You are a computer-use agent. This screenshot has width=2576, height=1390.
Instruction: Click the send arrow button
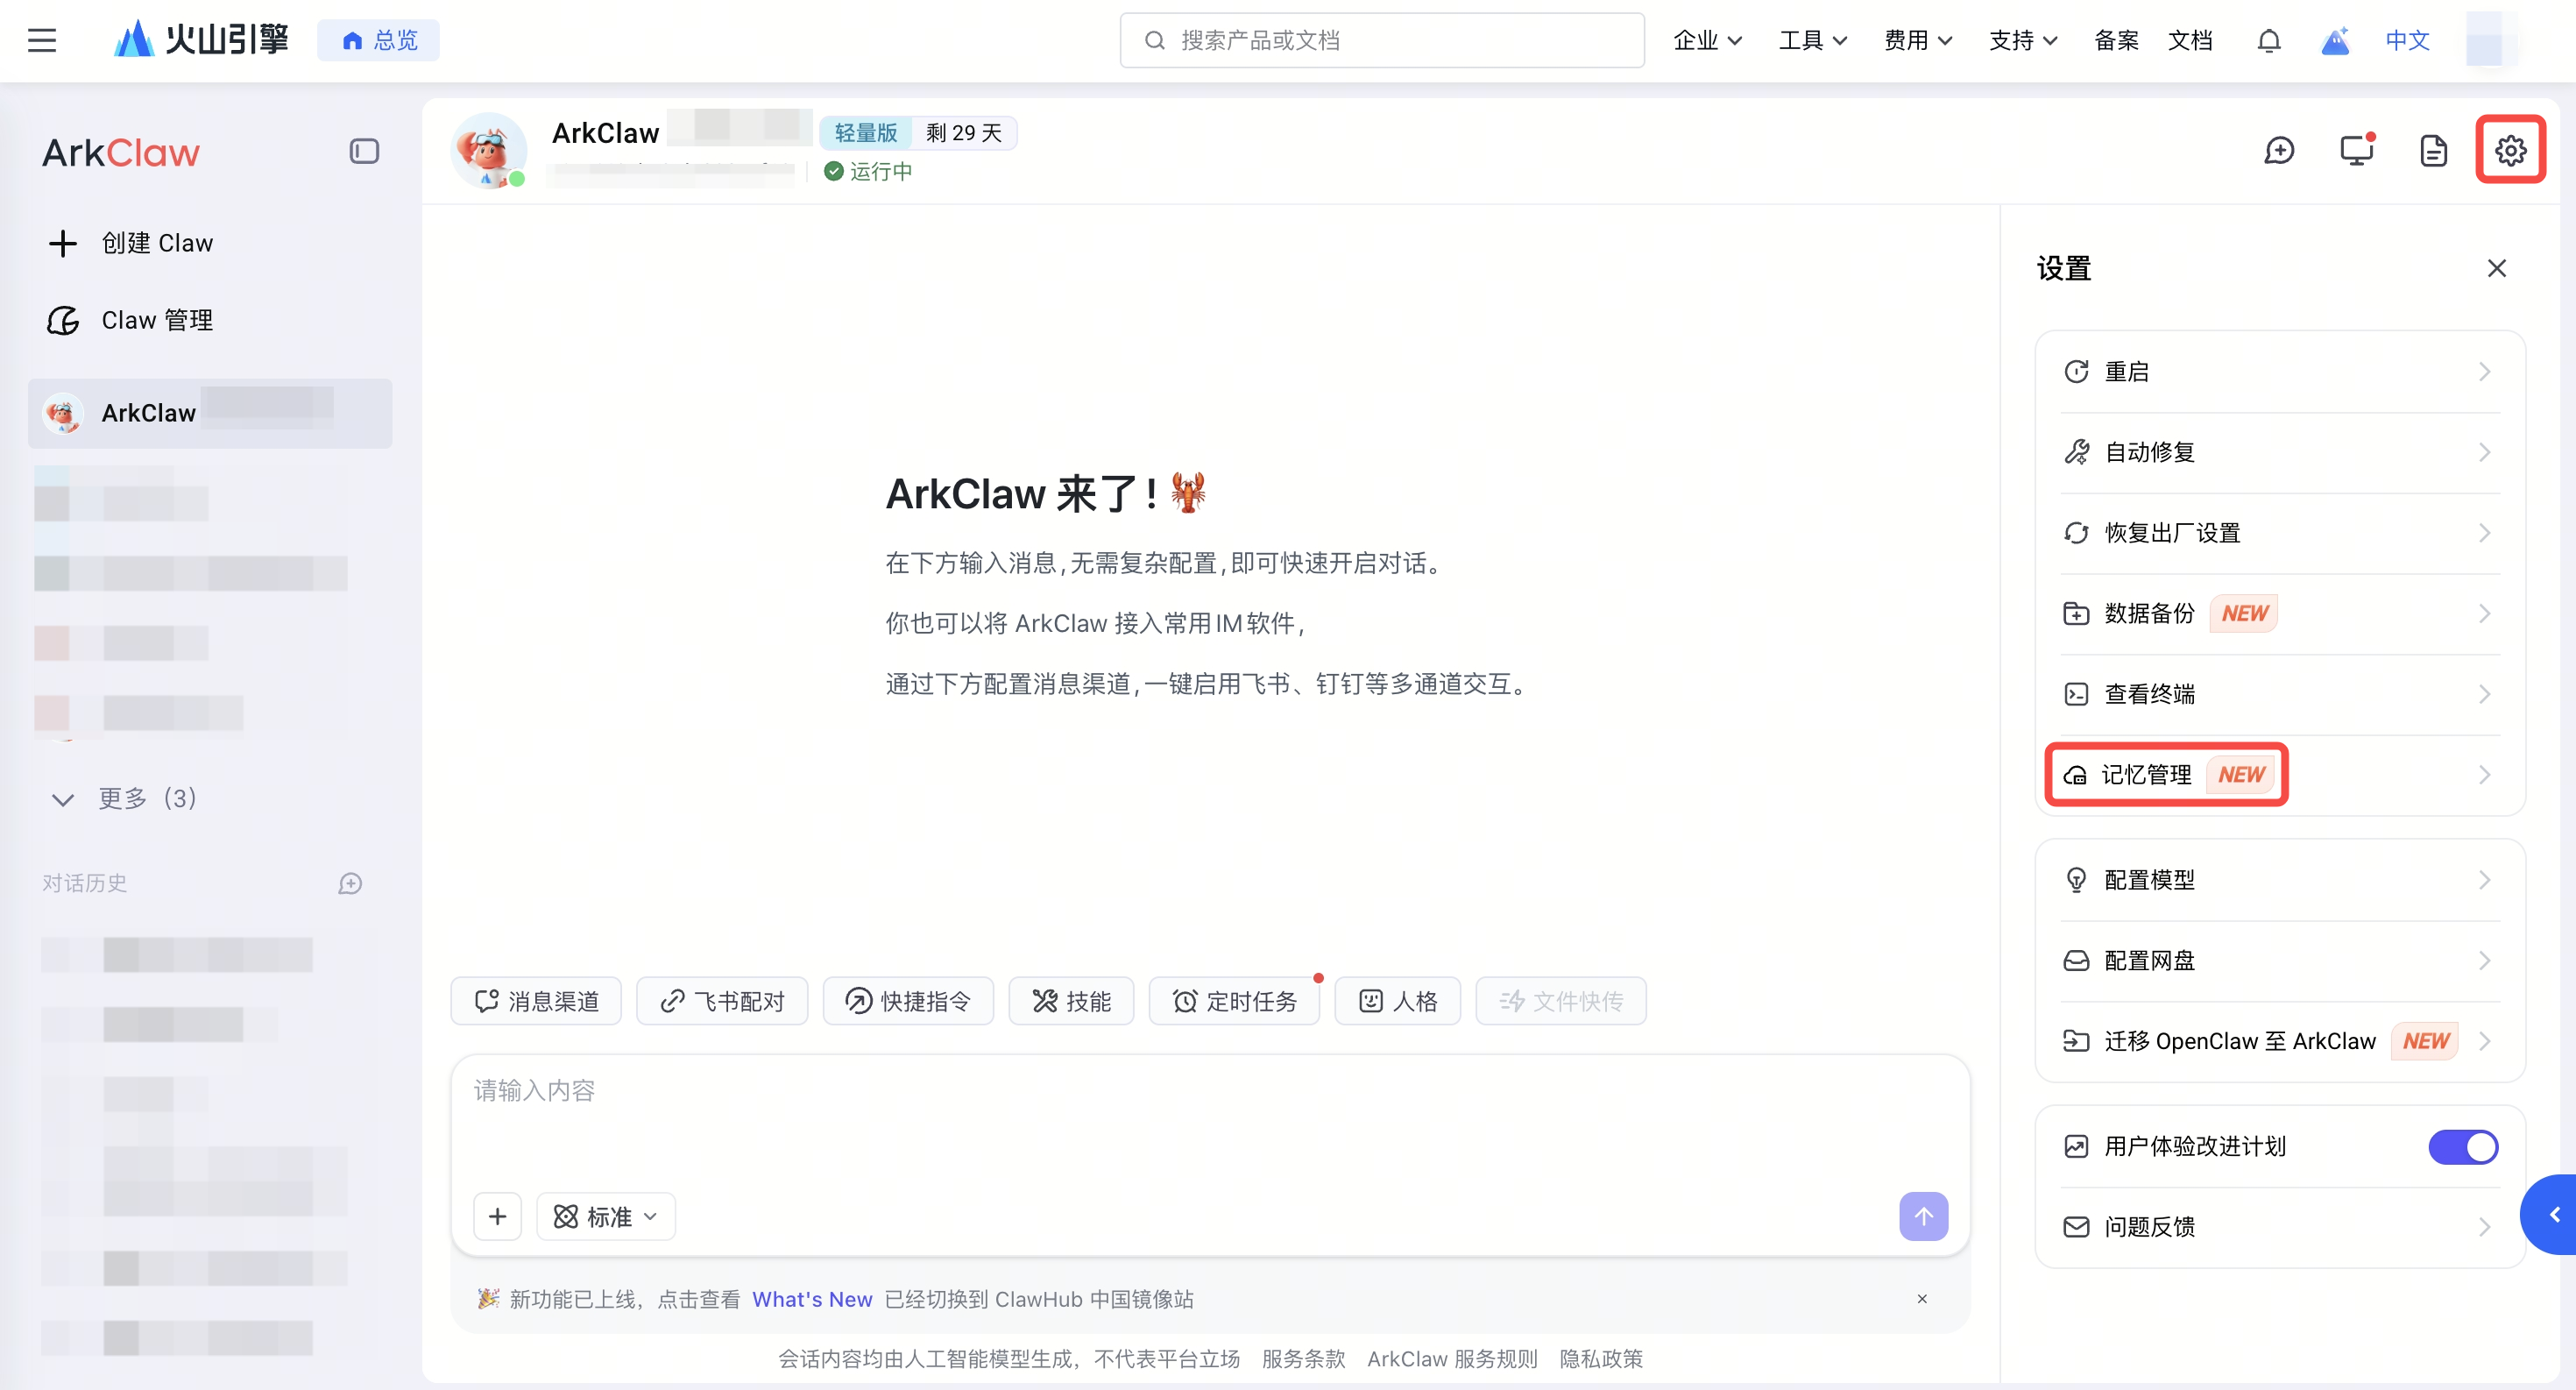tap(1923, 1216)
